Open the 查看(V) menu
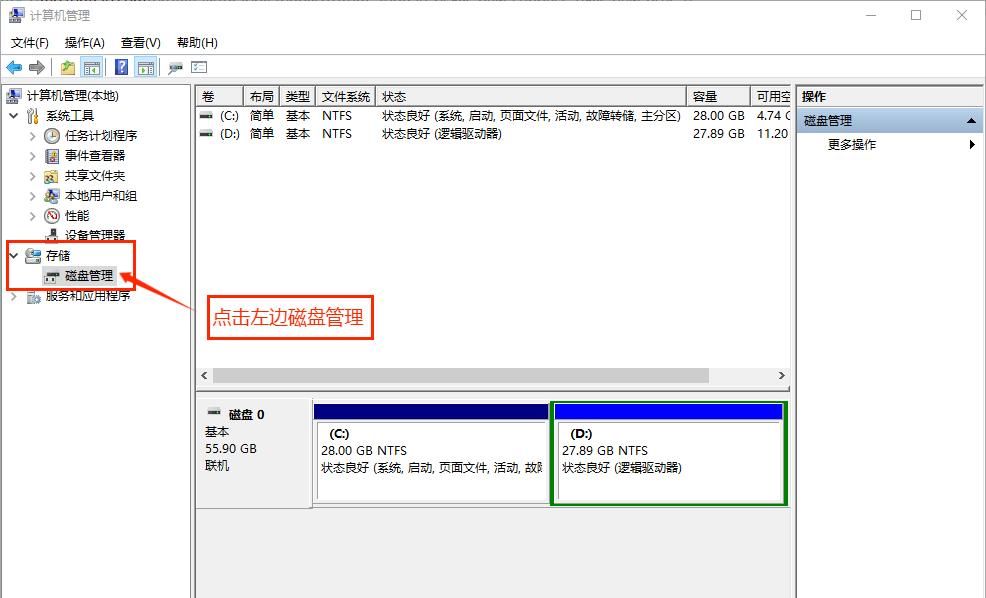The height and width of the screenshot is (598, 986). [x=139, y=42]
